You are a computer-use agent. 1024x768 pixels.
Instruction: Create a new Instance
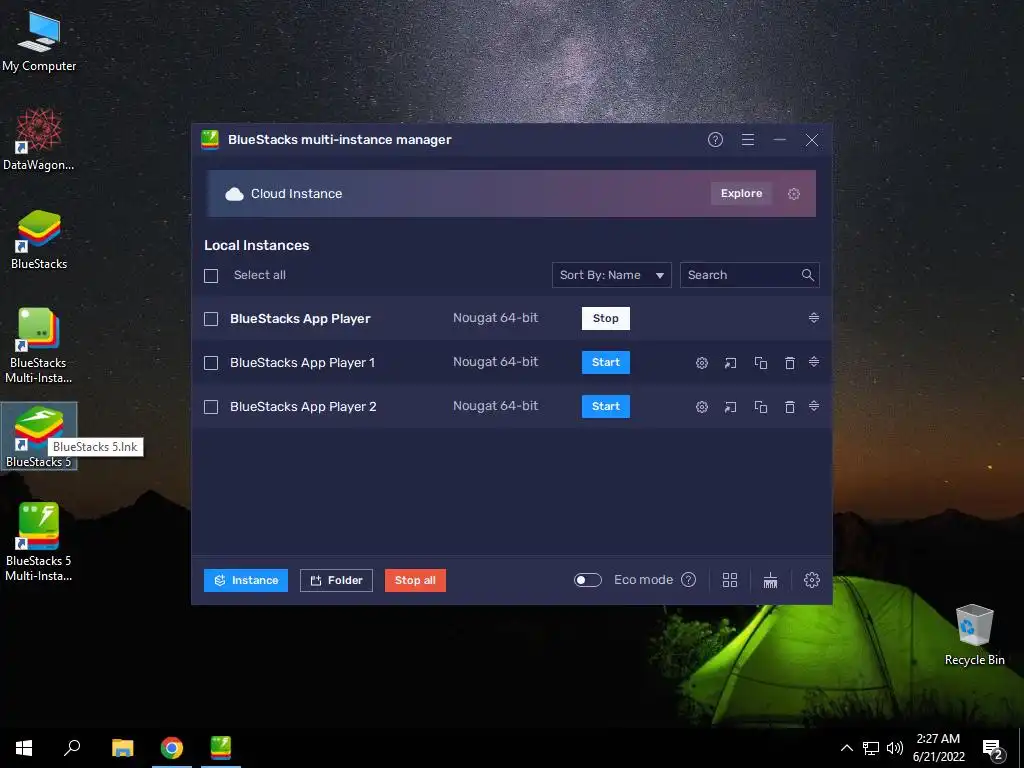(246, 580)
